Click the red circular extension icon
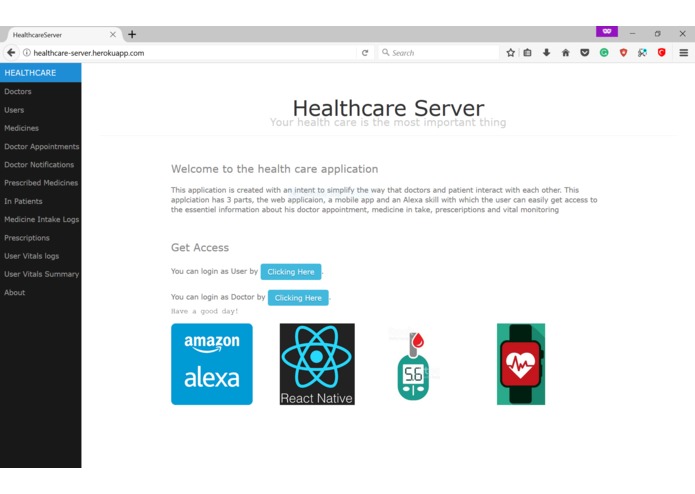The image size is (695, 494). click(662, 53)
